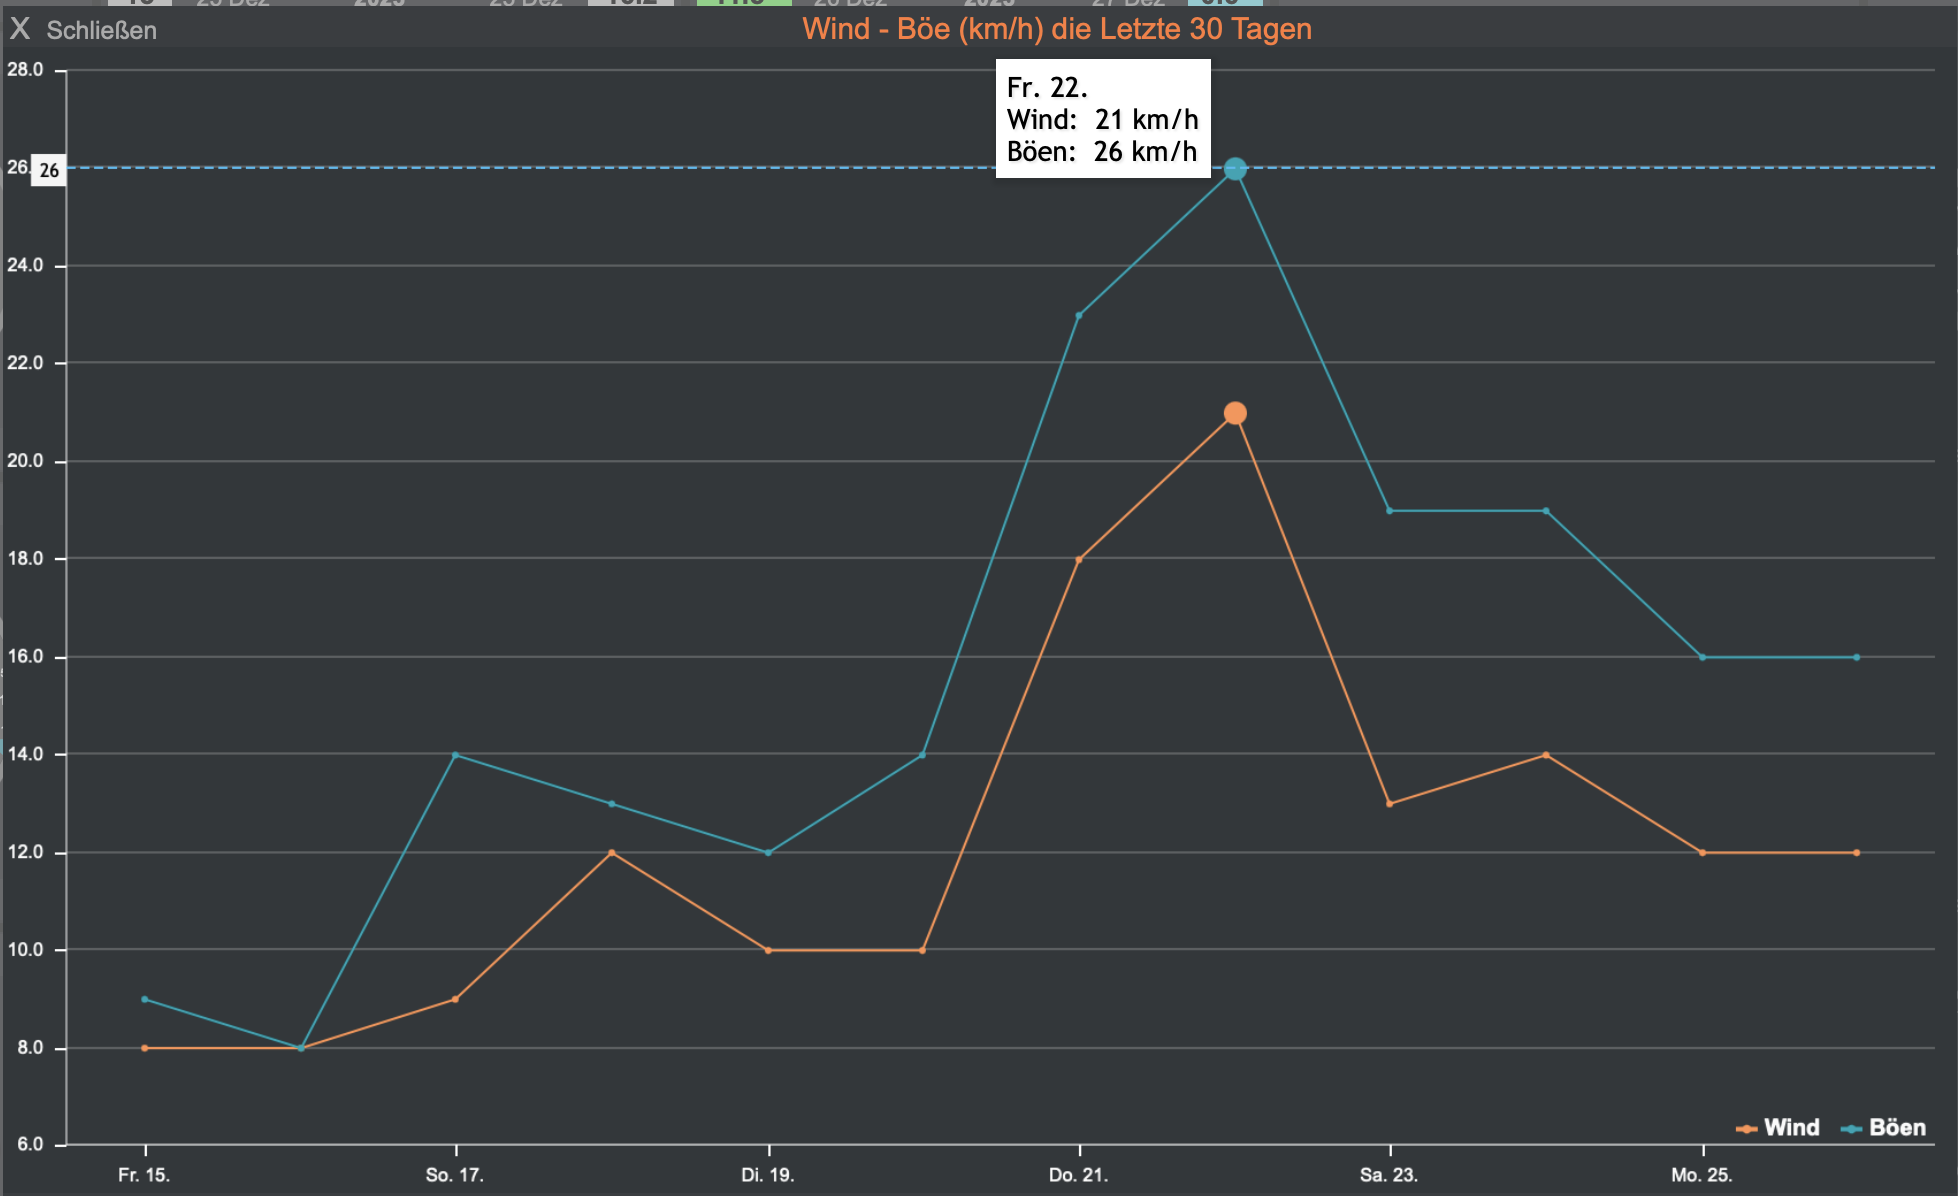Click Wind data point on Do. 21.
Viewport: 1958px width, 1196px height.
click(x=1079, y=560)
